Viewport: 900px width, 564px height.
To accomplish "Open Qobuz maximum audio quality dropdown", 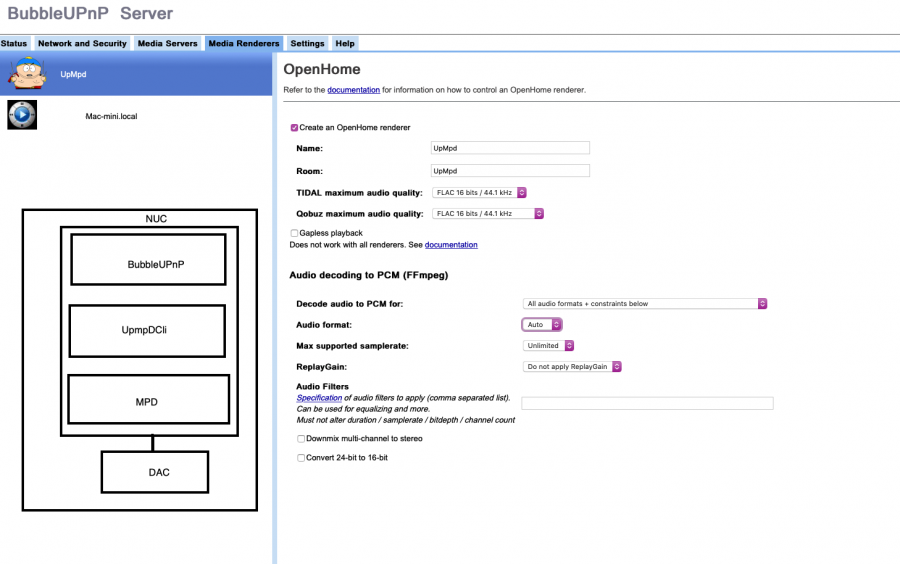I will coord(488,213).
